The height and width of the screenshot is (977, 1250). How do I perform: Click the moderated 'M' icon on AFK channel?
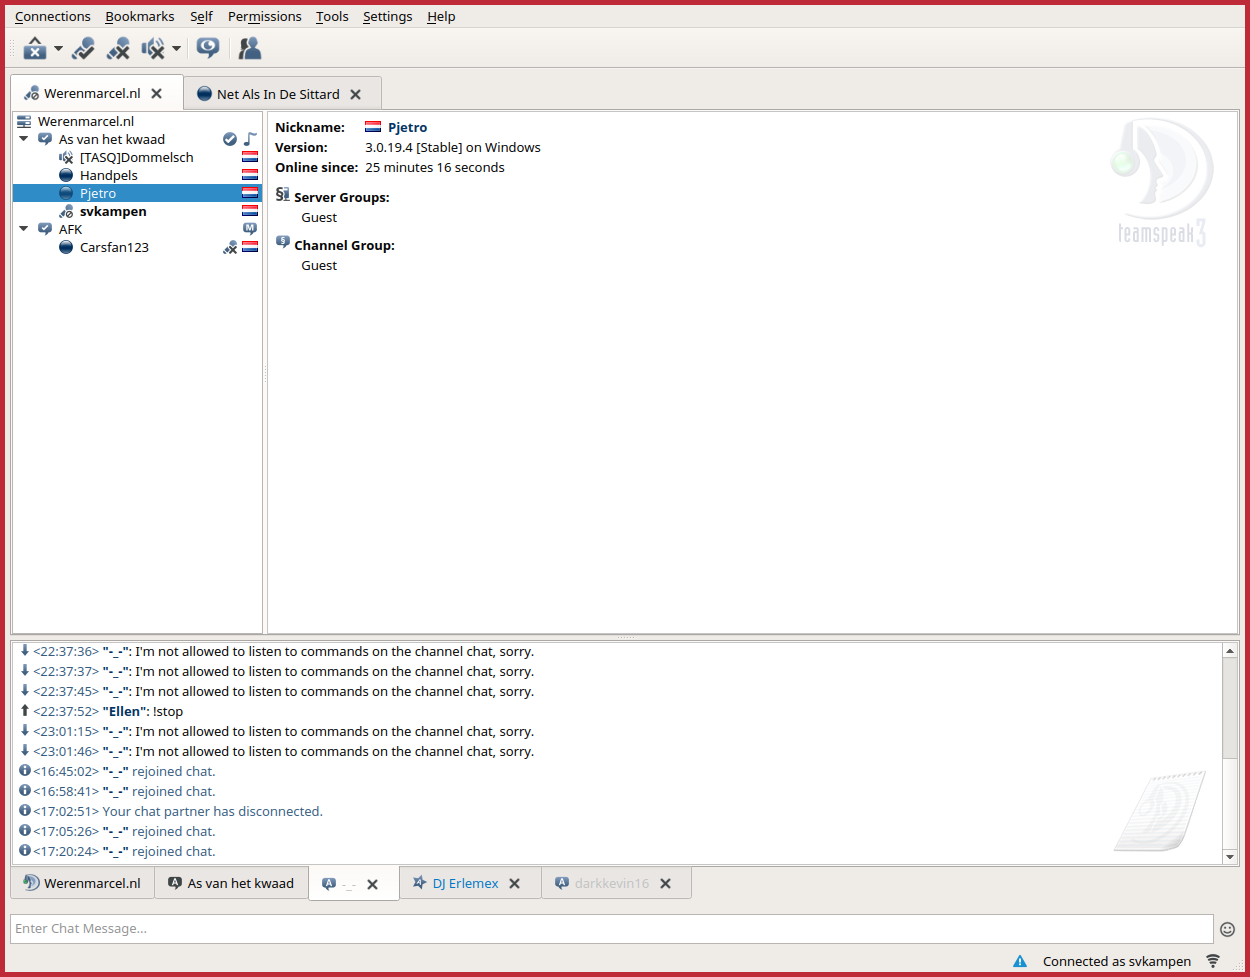[x=250, y=229]
